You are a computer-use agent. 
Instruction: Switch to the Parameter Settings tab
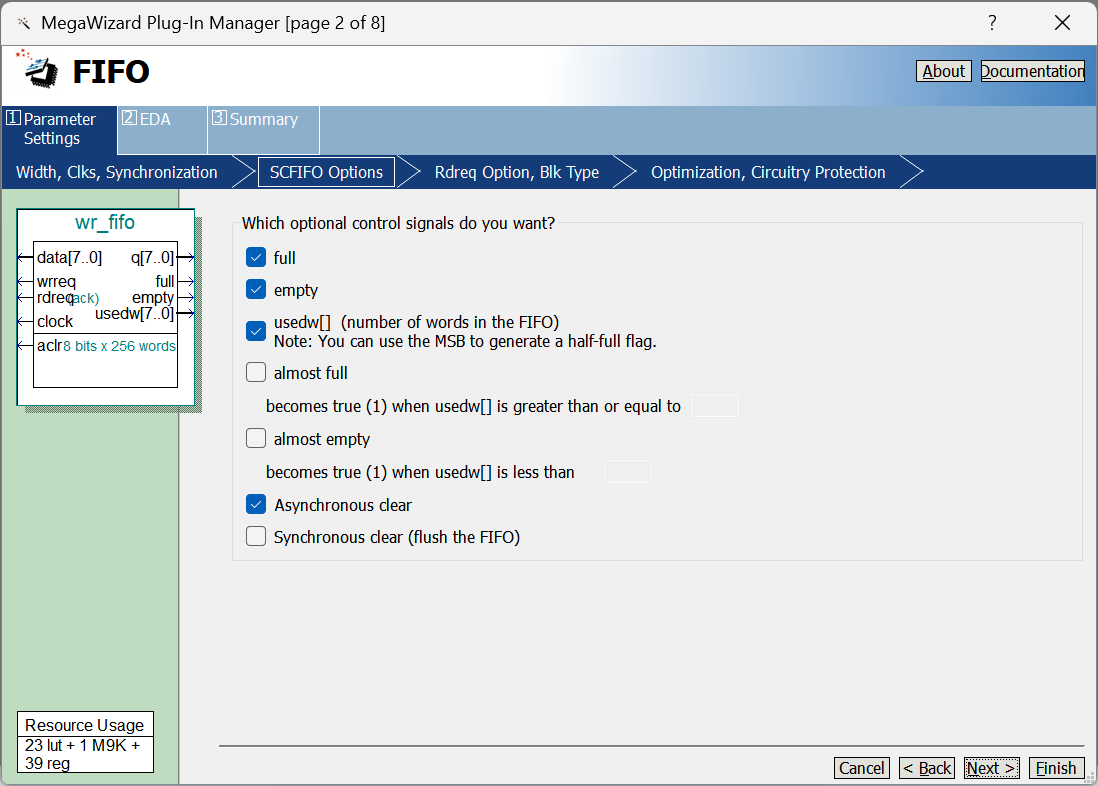click(60, 130)
